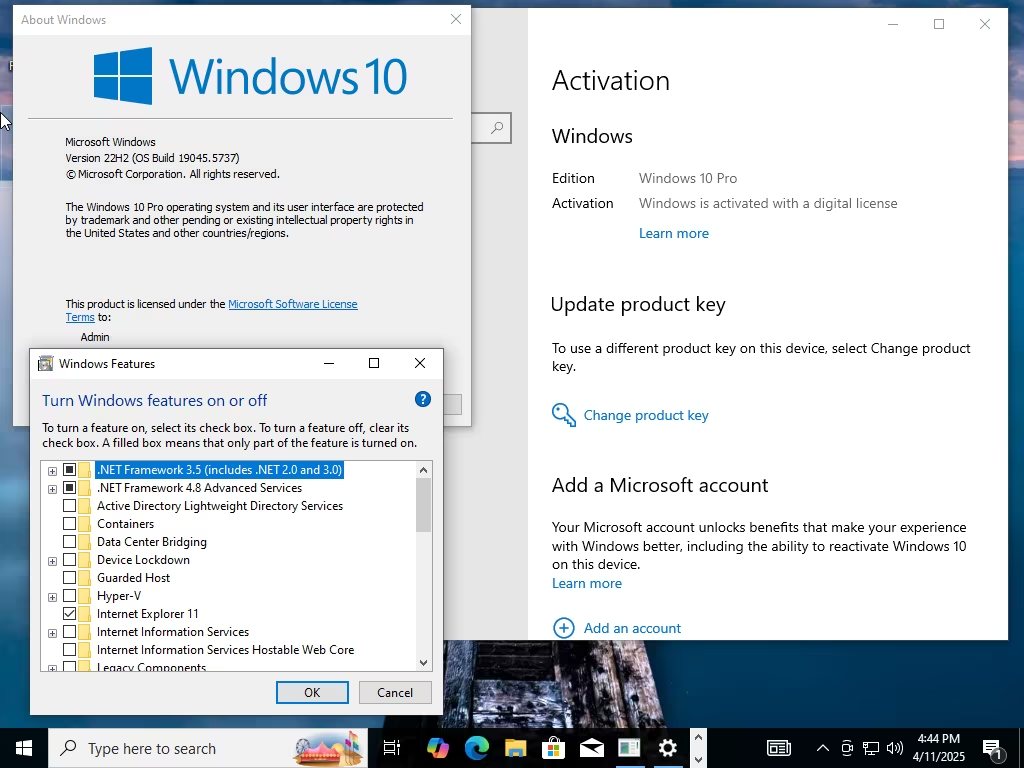Click Learn more under Activation status
The height and width of the screenshot is (768, 1024).
click(673, 233)
